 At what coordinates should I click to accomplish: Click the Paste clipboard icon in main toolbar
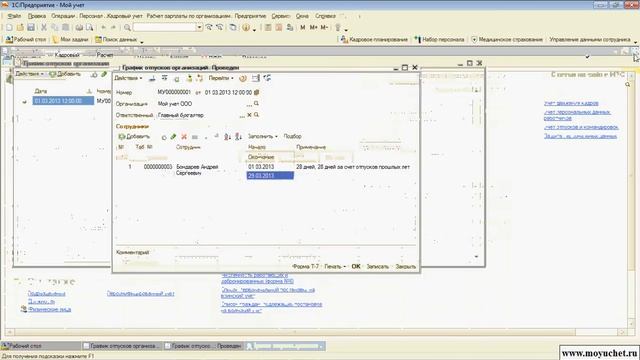[65, 27]
